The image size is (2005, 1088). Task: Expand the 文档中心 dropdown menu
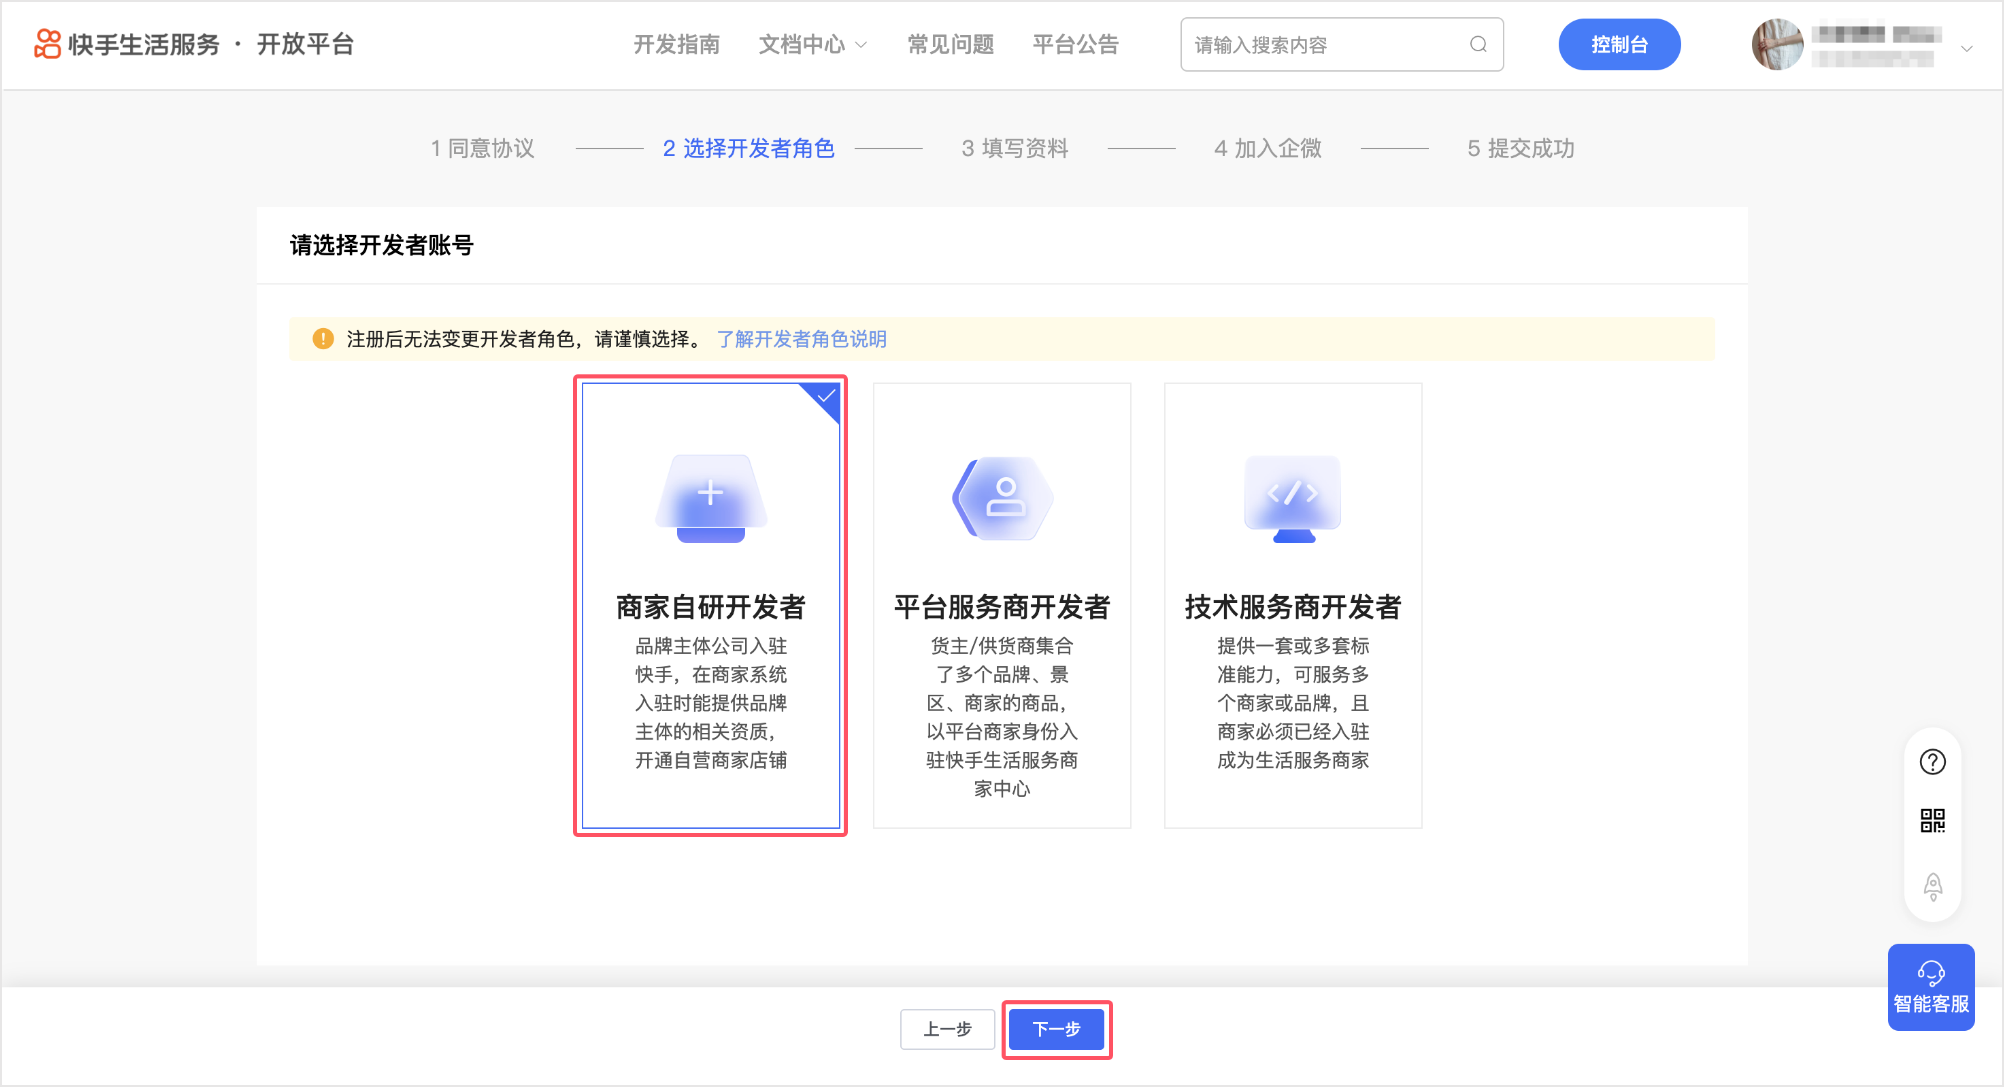(x=812, y=45)
